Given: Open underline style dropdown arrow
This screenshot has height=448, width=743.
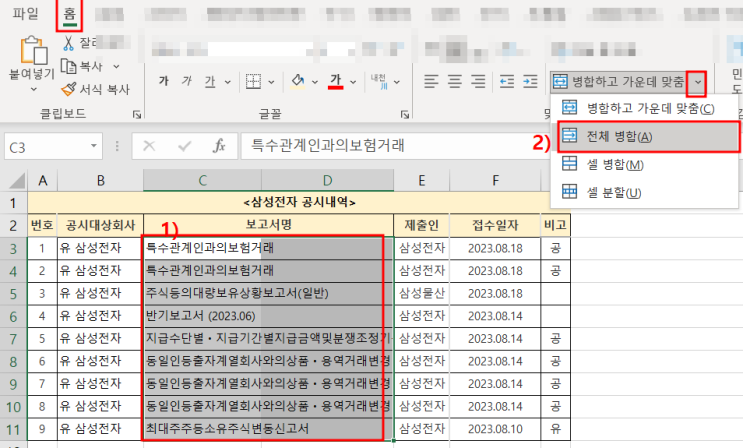Looking at the screenshot, I should click(x=227, y=82).
